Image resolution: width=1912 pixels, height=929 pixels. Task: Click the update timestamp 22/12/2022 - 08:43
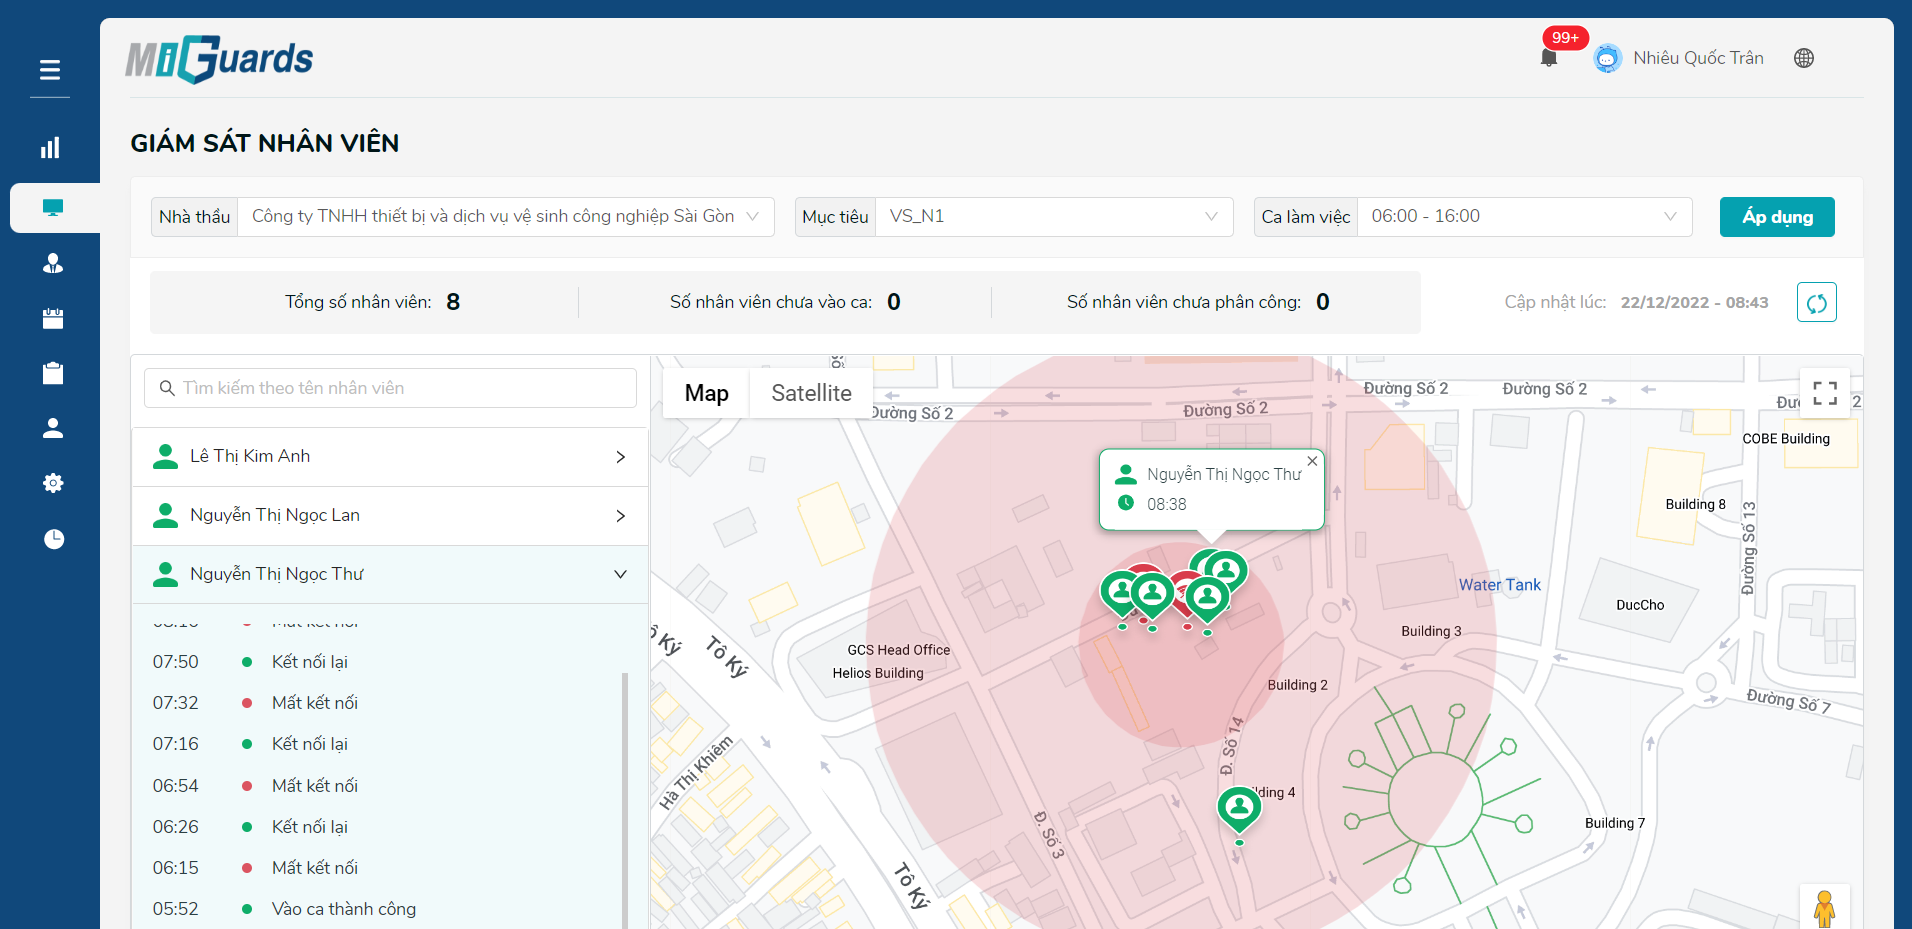click(x=1694, y=302)
